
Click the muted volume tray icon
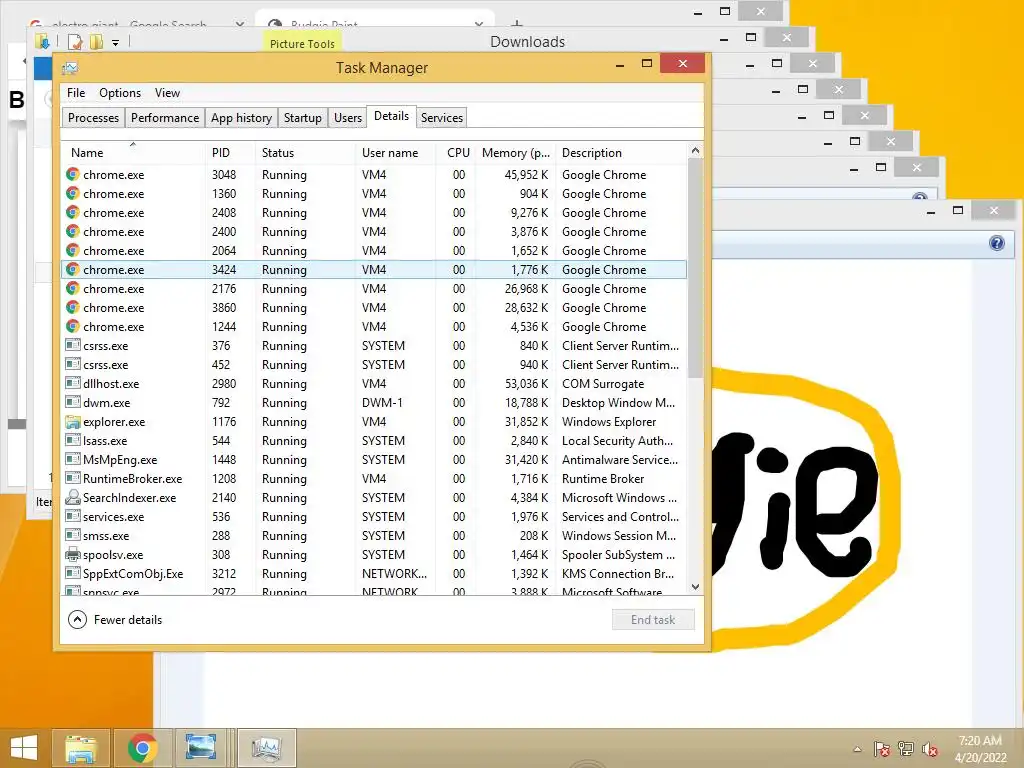[x=930, y=749]
